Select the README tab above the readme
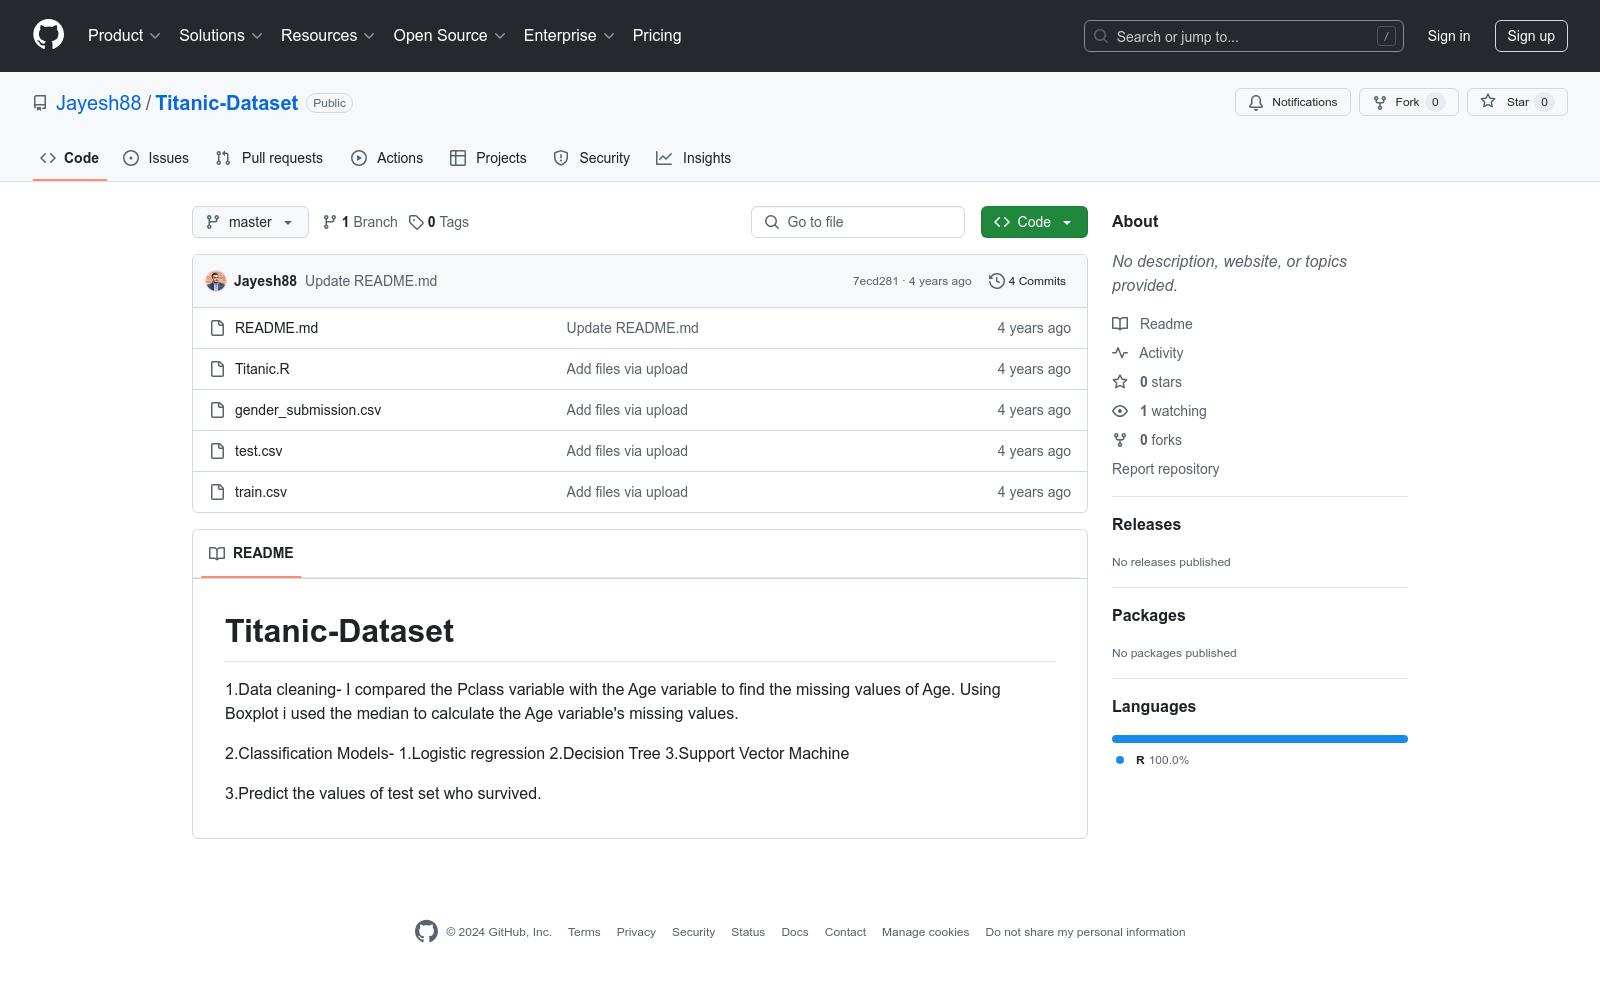The image size is (1600, 1000). point(251,553)
